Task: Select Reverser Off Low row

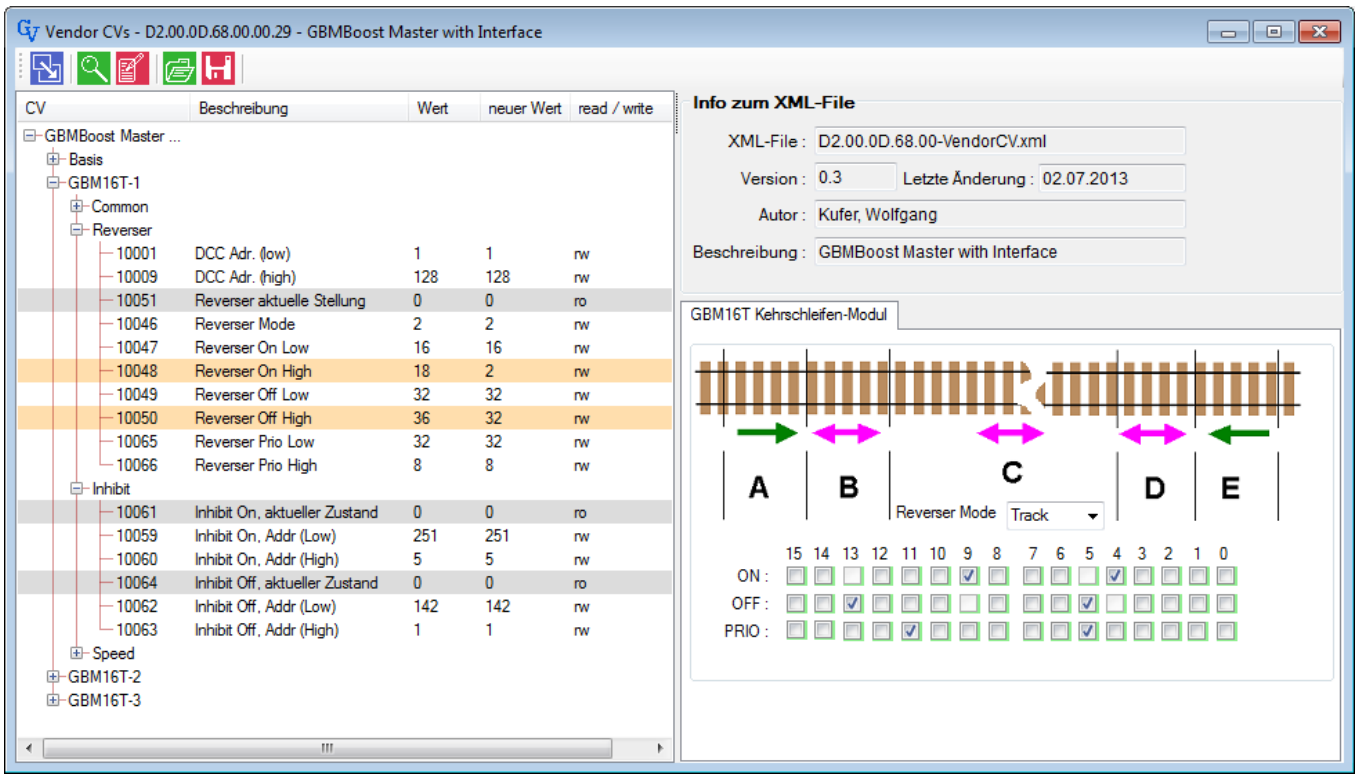Action: [x=345, y=395]
